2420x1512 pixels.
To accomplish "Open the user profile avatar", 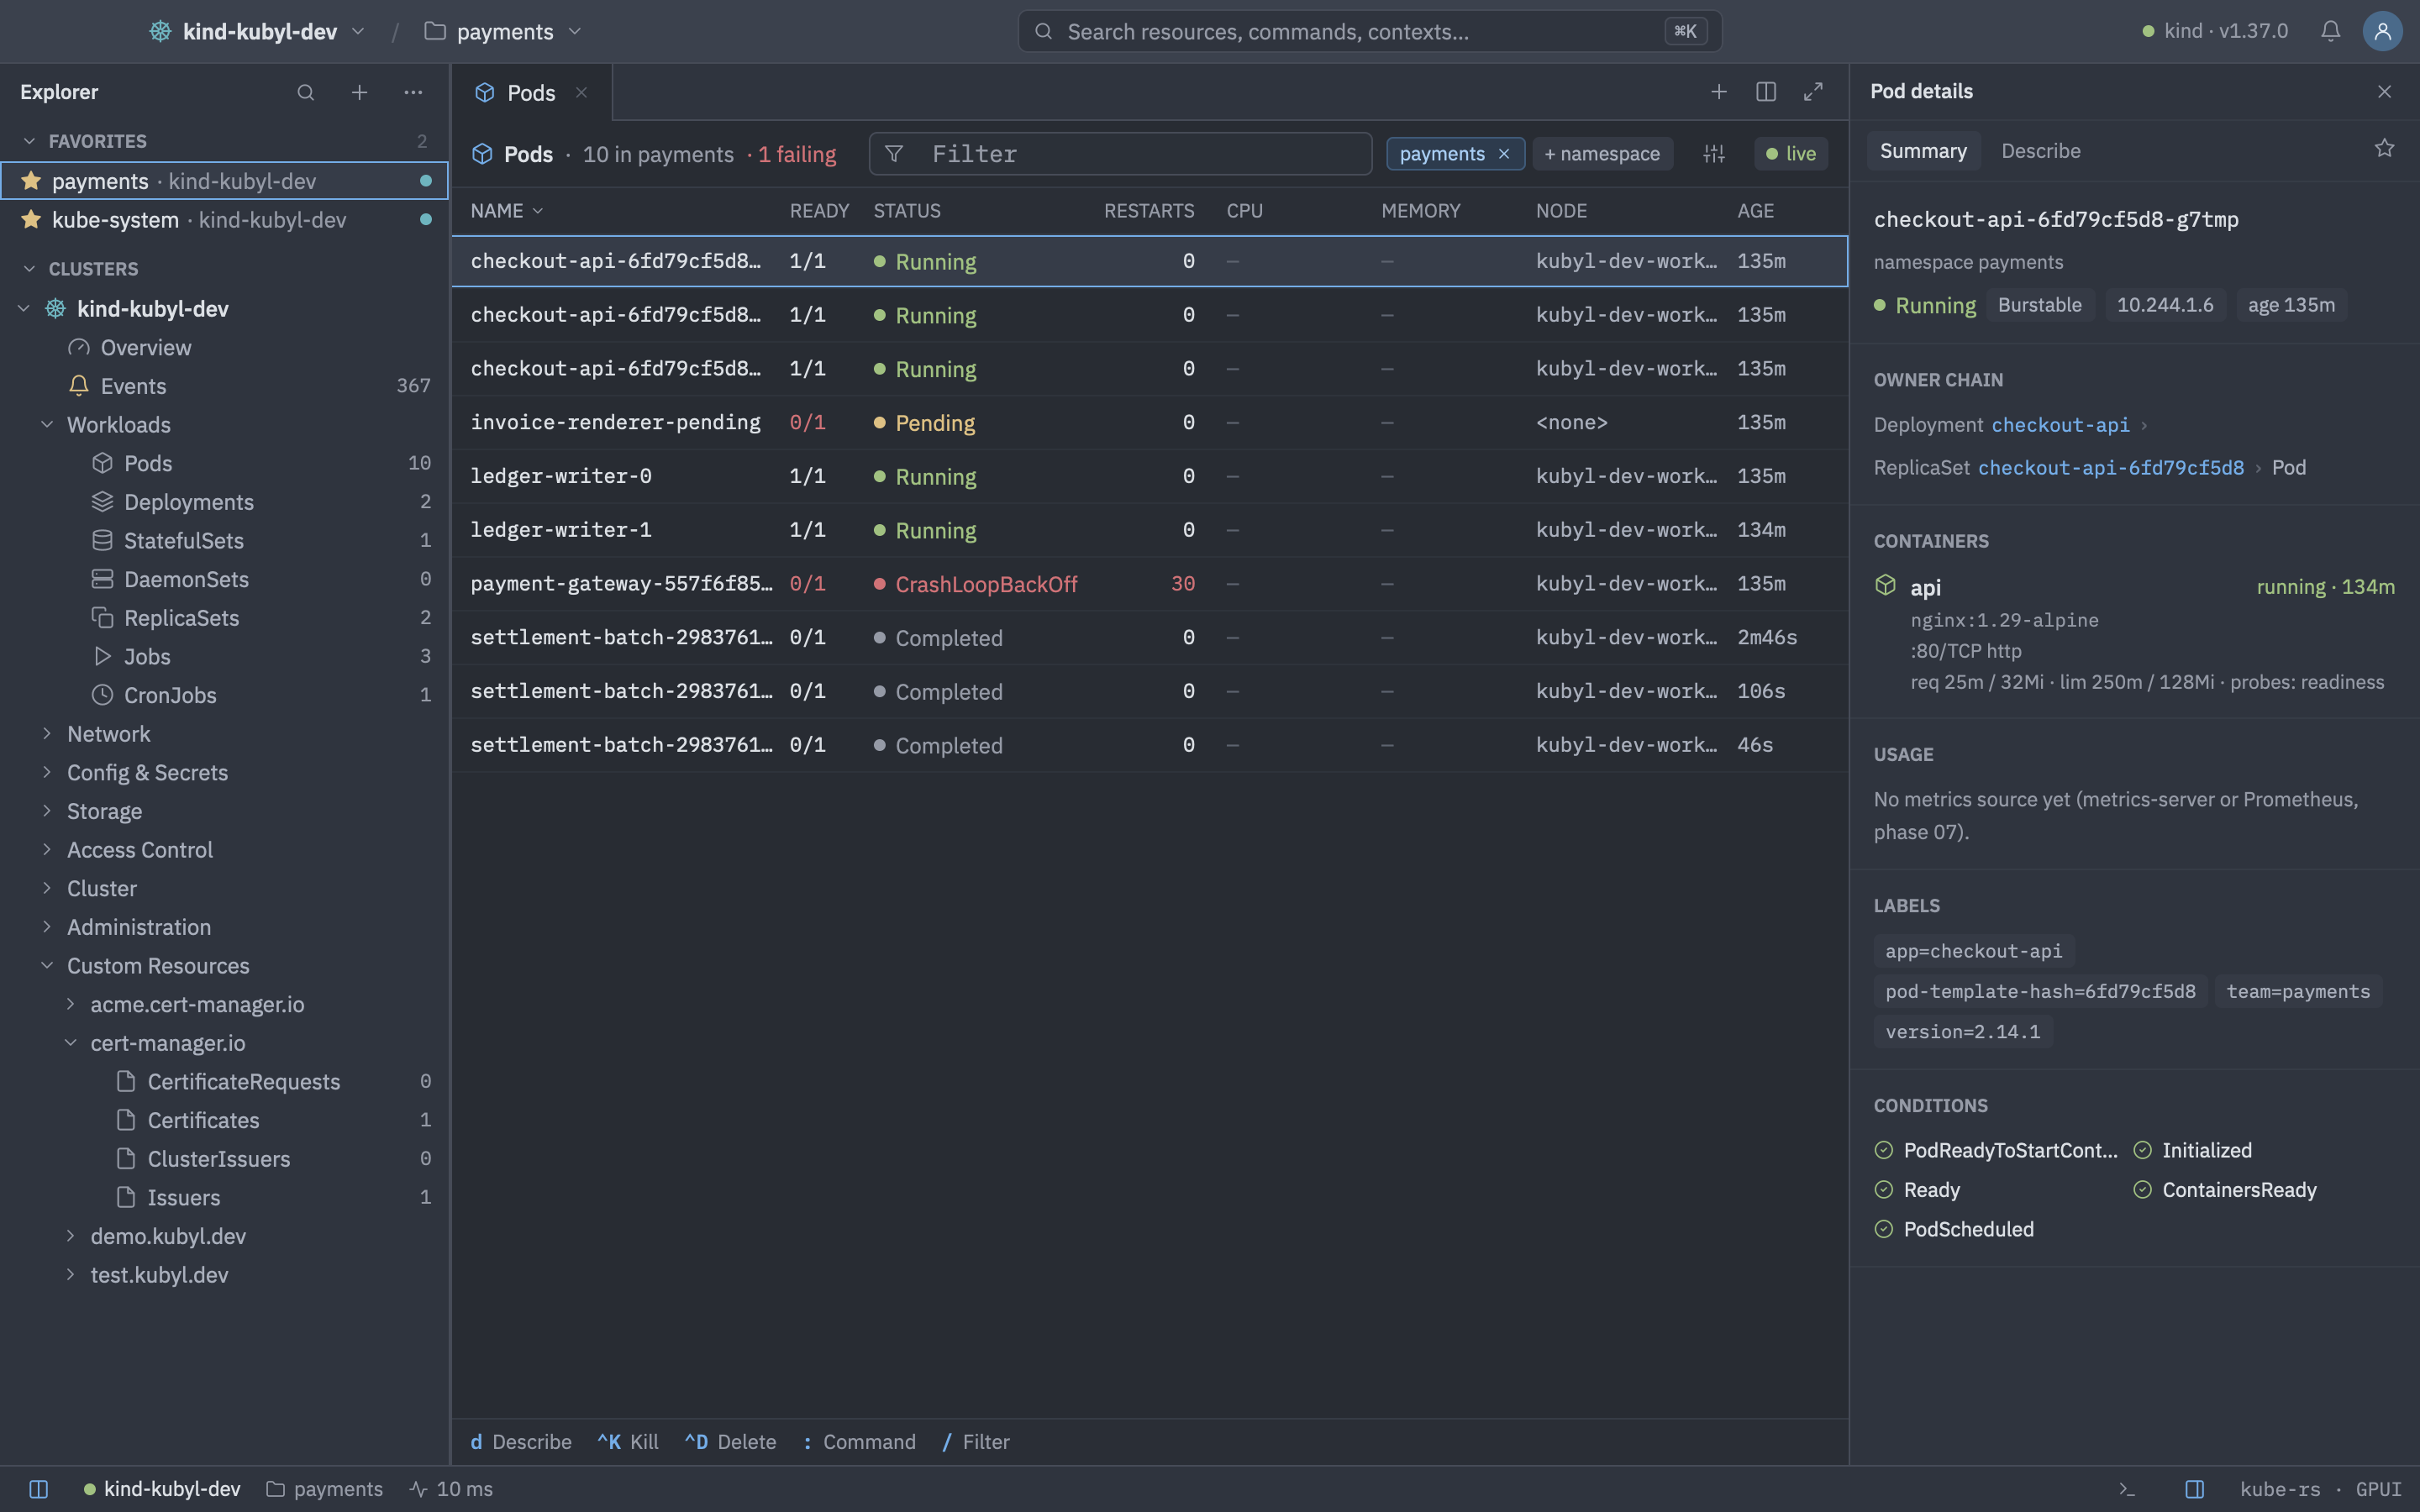I will pos(2382,31).
